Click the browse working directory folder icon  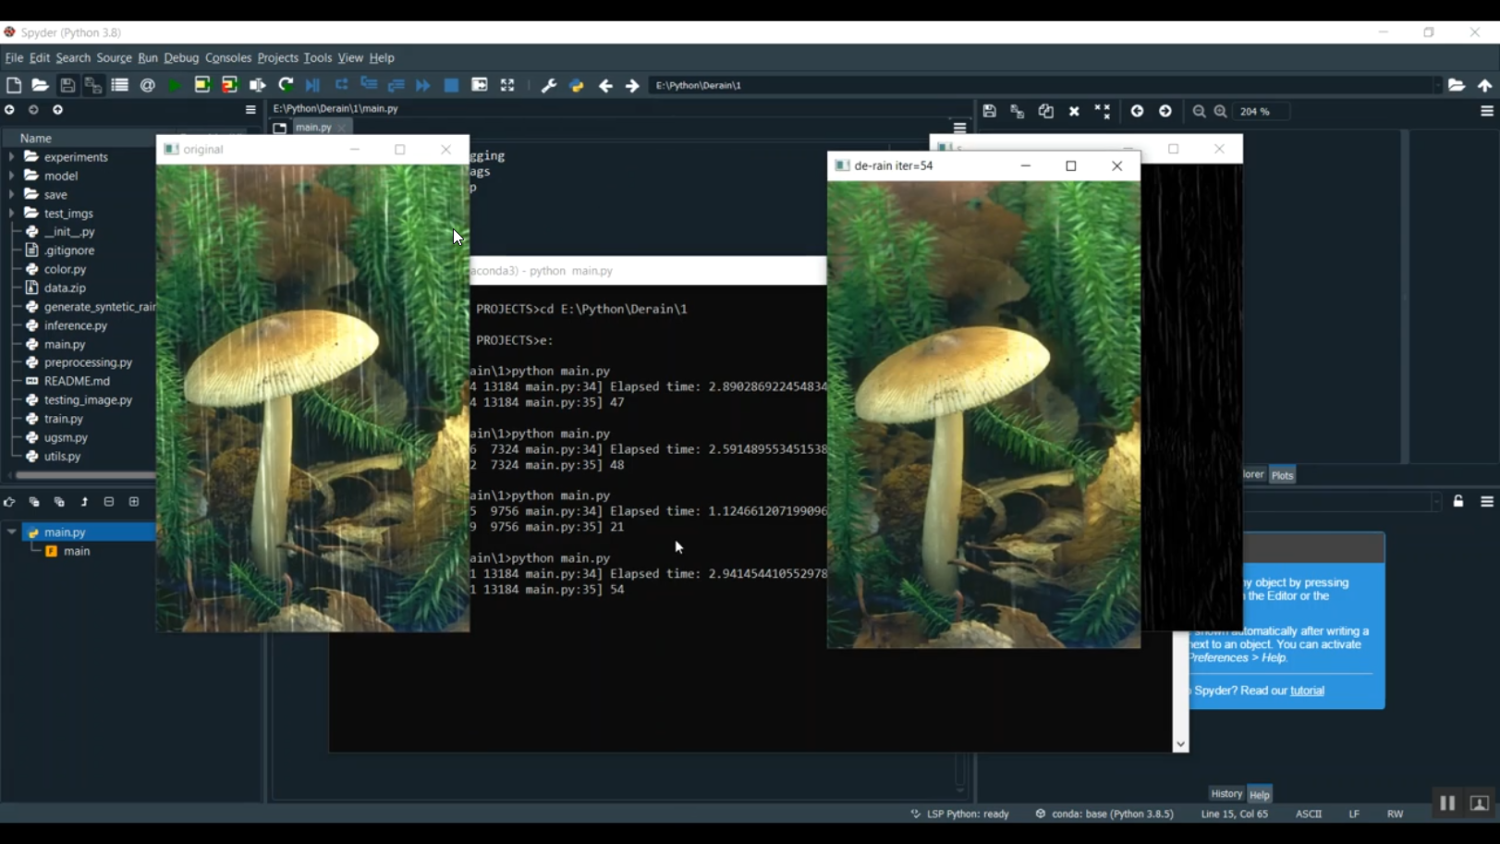[1456, 86]
